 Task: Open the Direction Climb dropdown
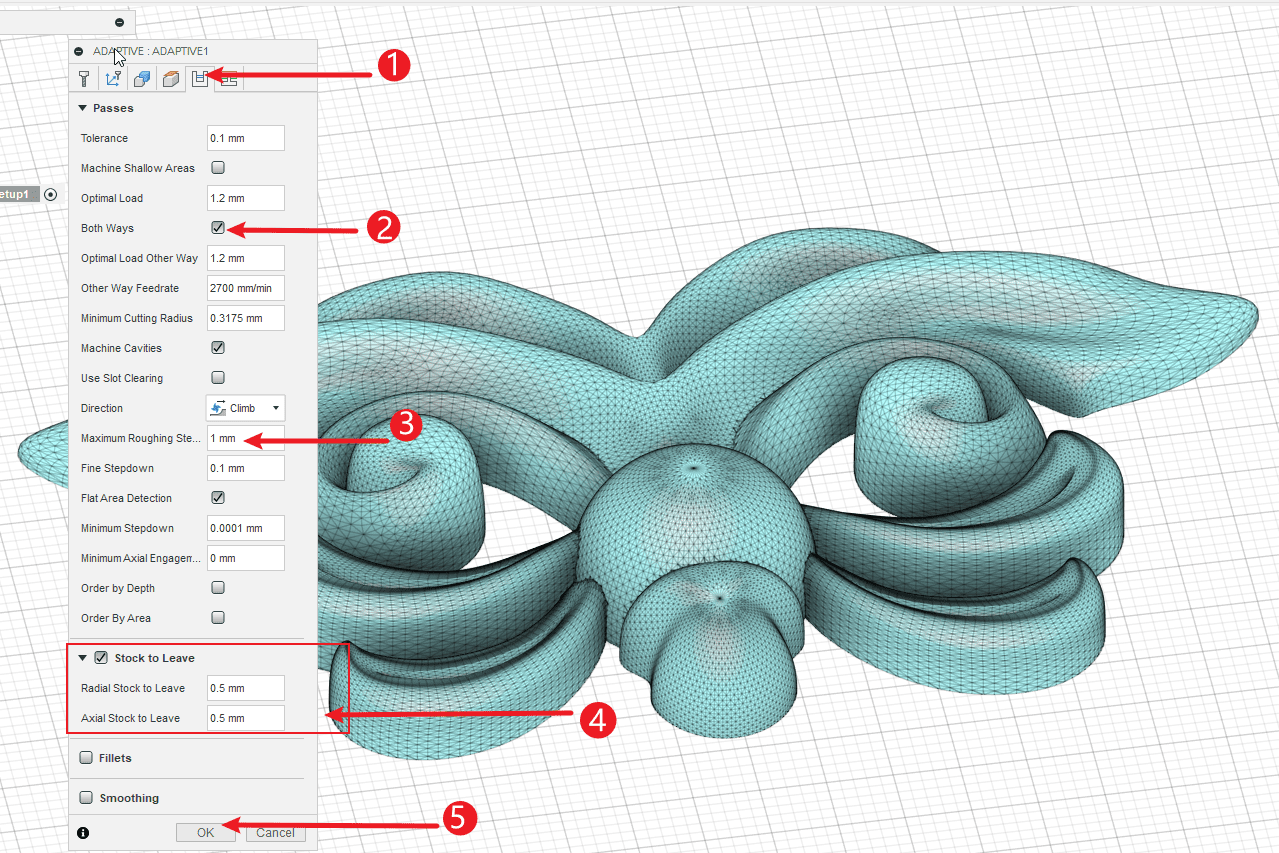(x=245, y=408)
